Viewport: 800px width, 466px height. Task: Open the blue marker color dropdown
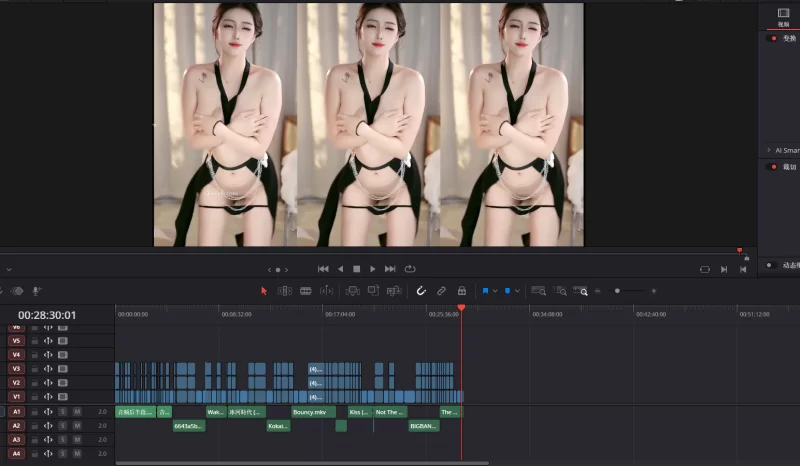(x=518, y=291)
